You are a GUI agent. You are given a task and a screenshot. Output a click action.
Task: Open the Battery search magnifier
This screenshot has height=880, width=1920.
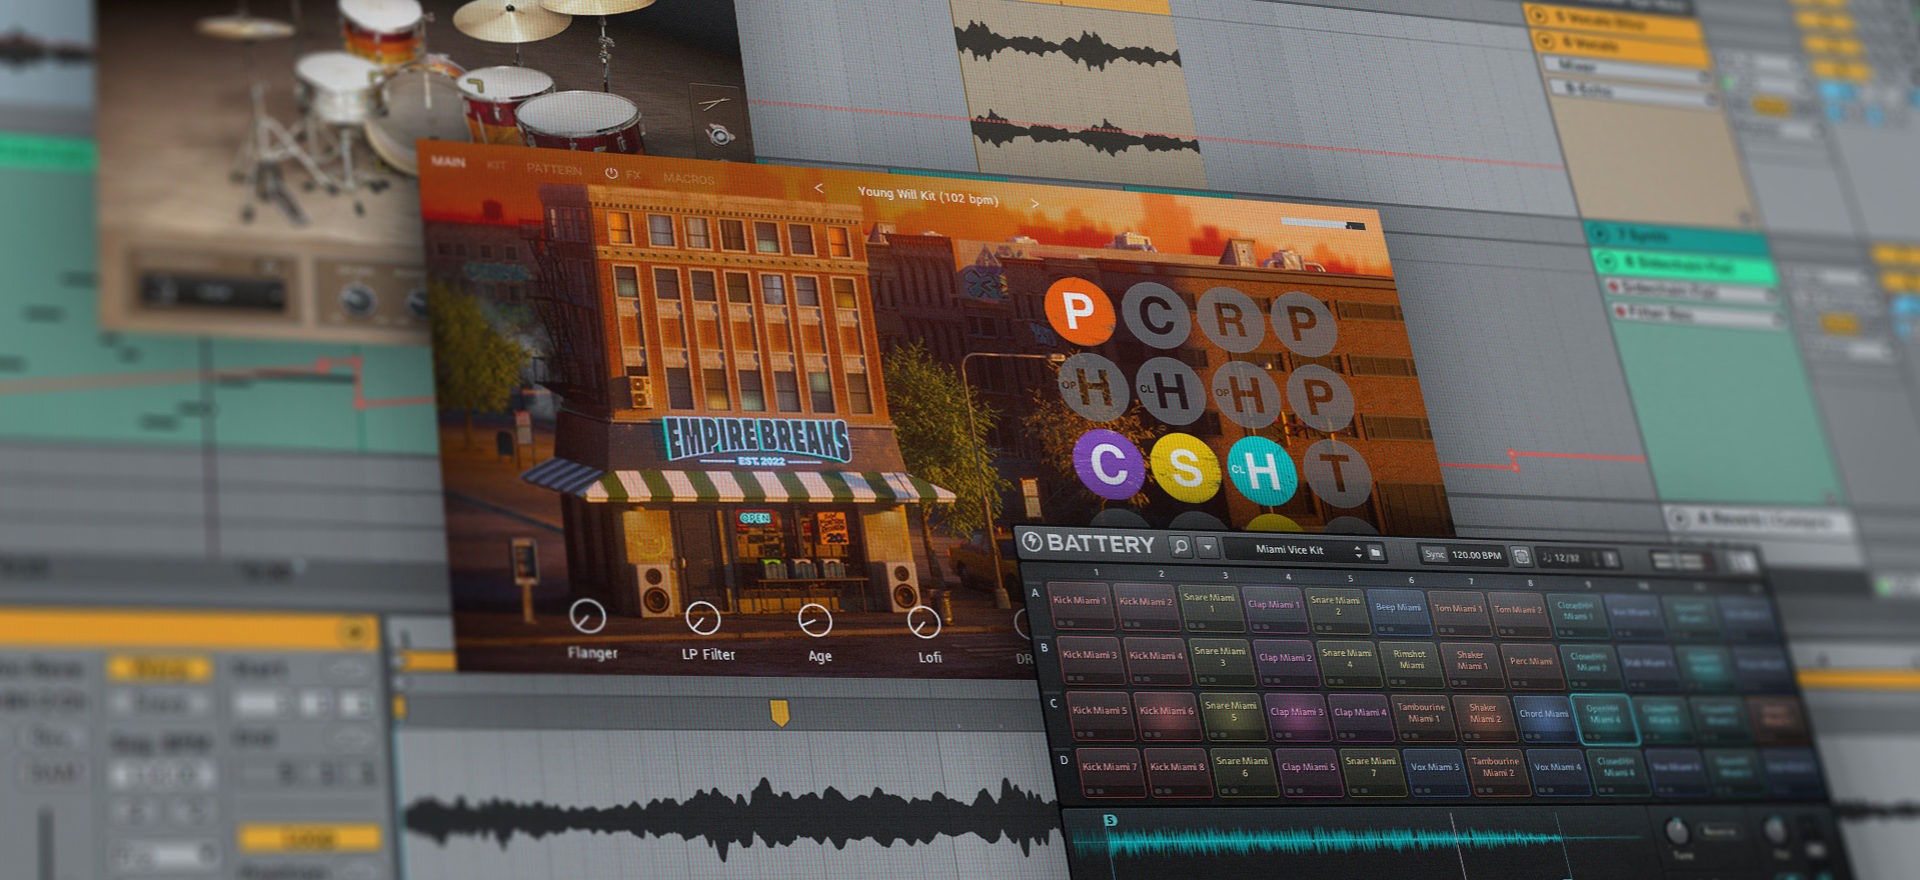(1181, 546)
